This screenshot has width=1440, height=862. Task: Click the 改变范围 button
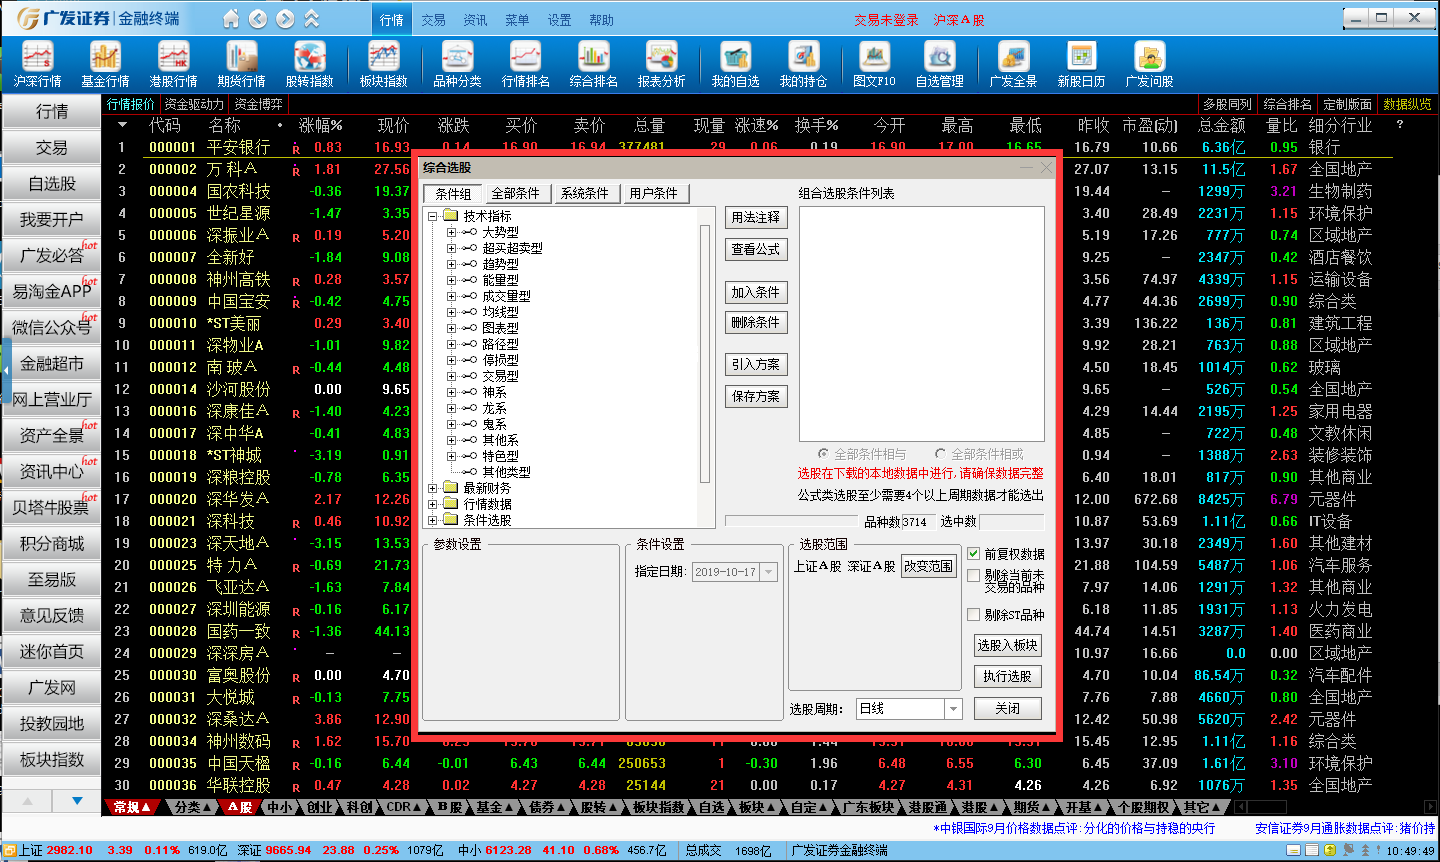[929, 566]
